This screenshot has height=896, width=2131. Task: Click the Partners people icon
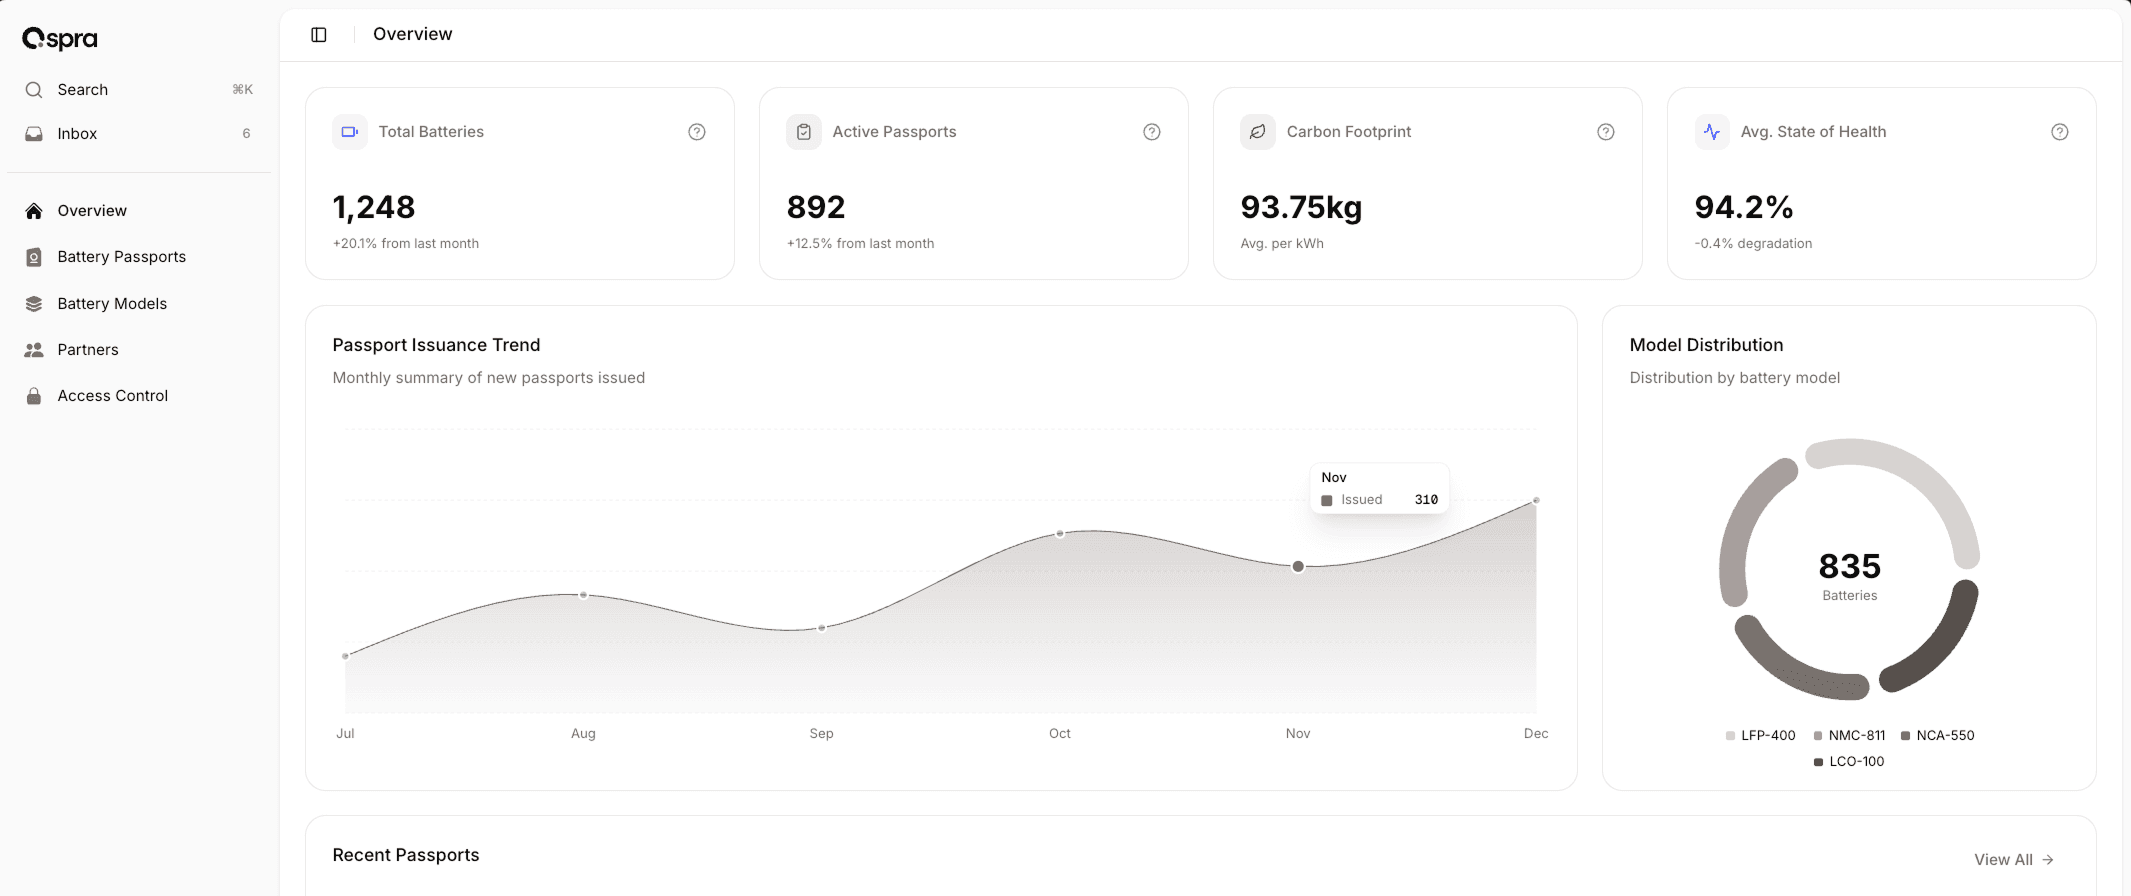click(x=34, y=350)
